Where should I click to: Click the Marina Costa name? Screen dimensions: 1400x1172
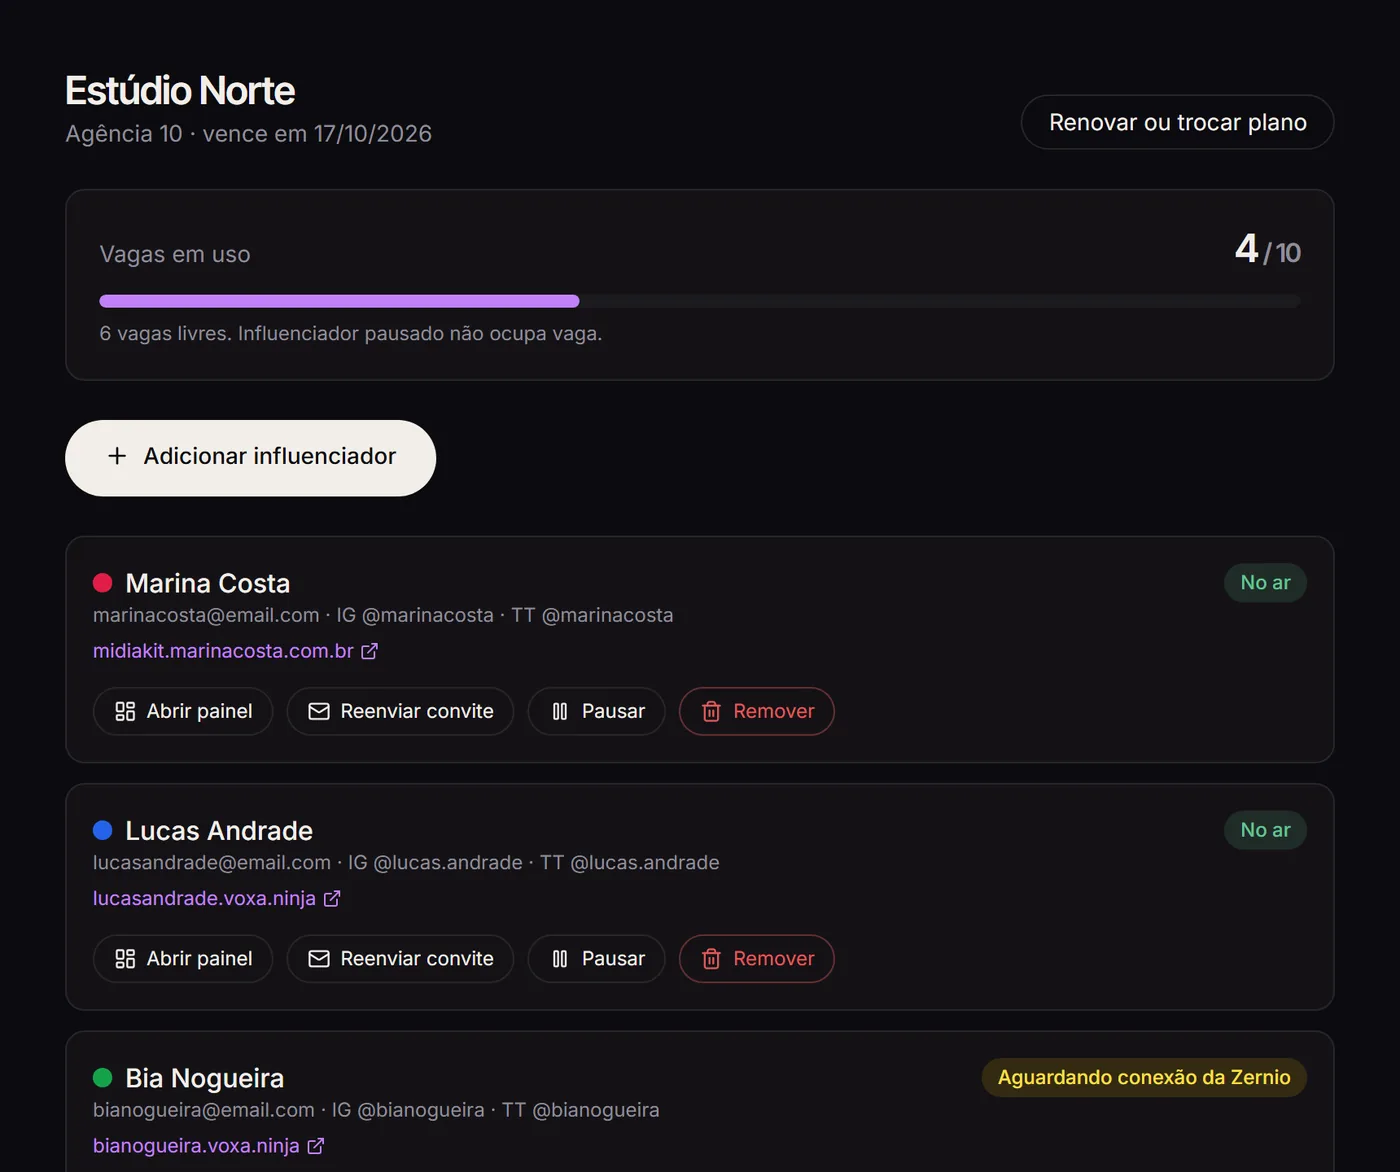(x=208, y=583)
